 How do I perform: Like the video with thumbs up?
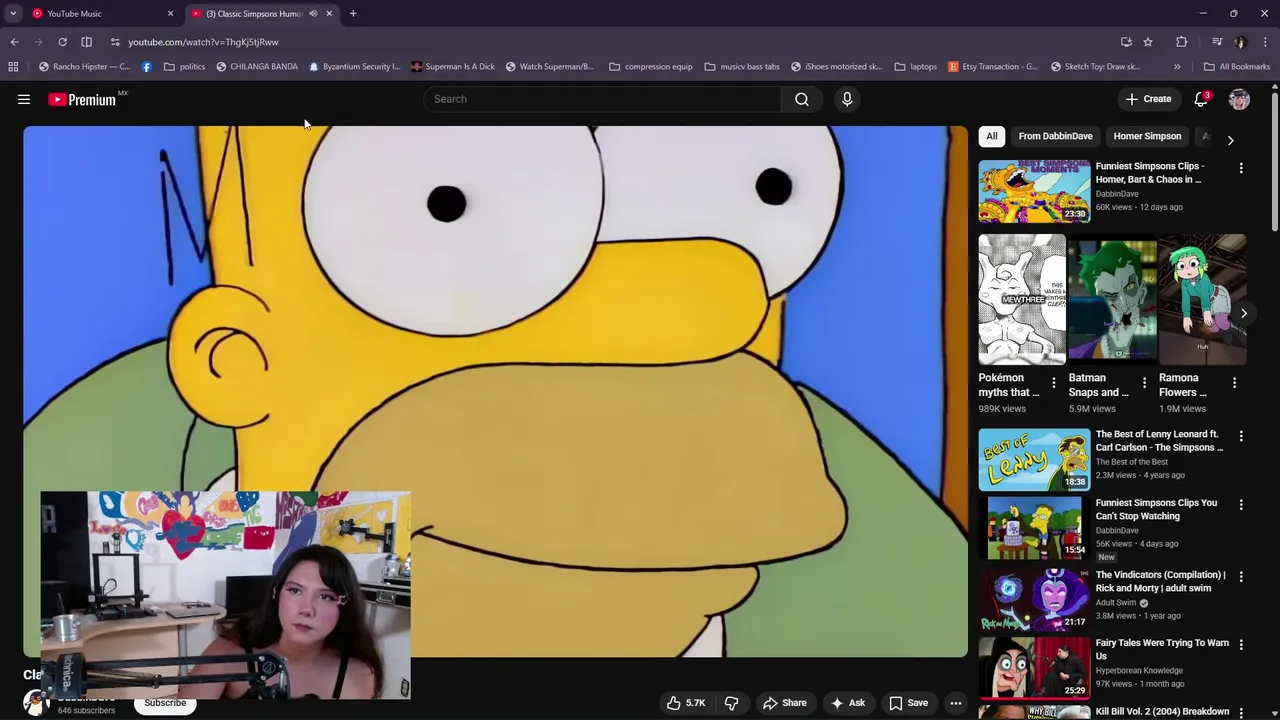pyautogui.click(x=686, y=703)
